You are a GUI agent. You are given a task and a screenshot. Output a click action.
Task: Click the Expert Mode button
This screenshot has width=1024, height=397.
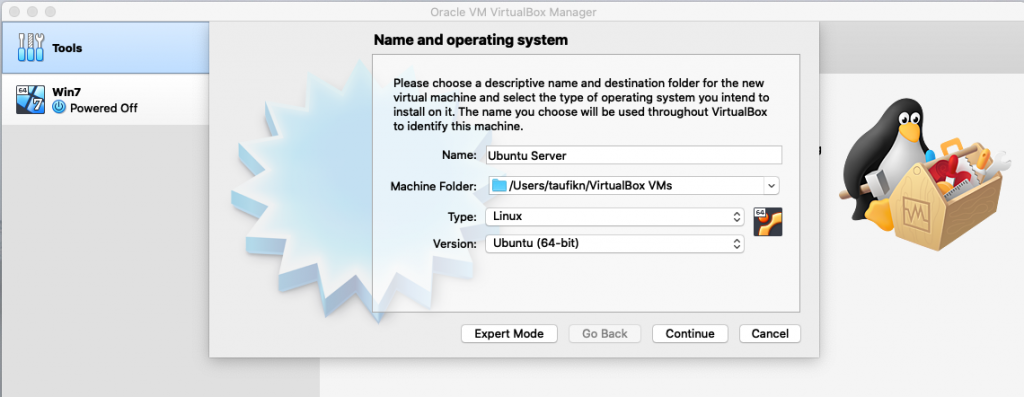coord(509,334)
